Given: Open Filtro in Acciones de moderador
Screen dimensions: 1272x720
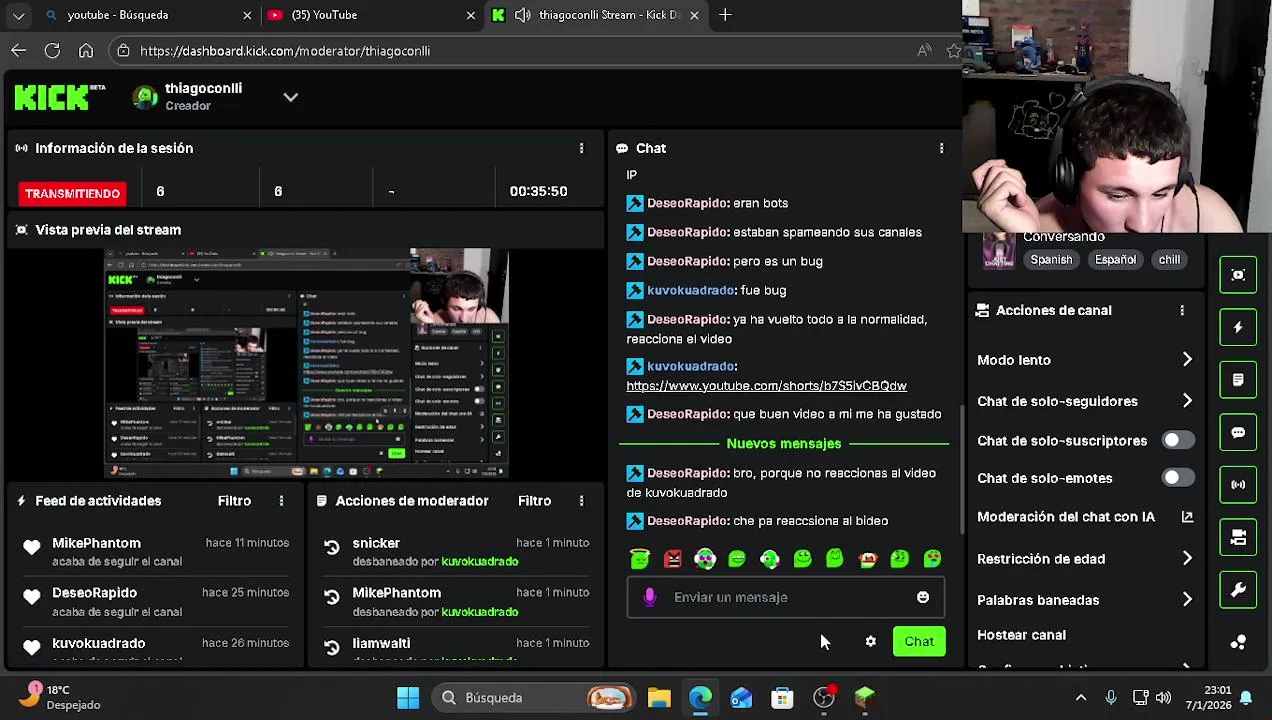Looking at the screenshot, I should [534, 501].
